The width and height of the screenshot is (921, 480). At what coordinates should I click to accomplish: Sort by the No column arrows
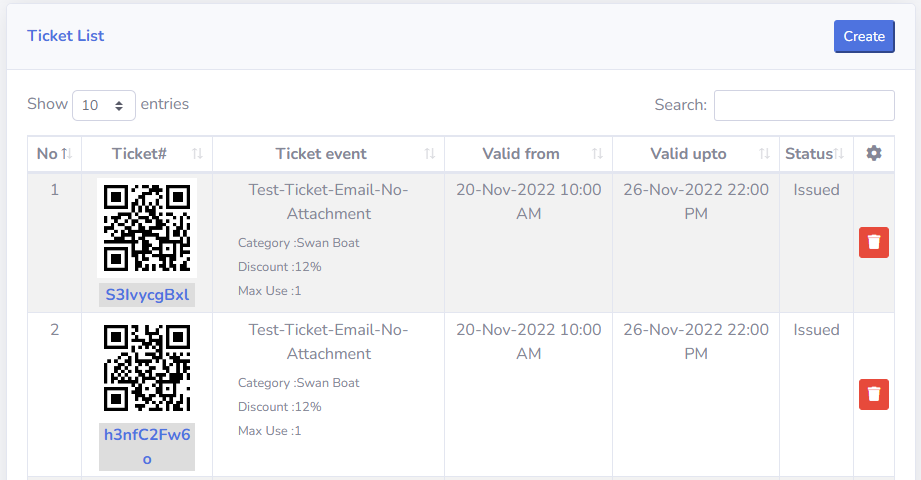(x=67, y=154)
